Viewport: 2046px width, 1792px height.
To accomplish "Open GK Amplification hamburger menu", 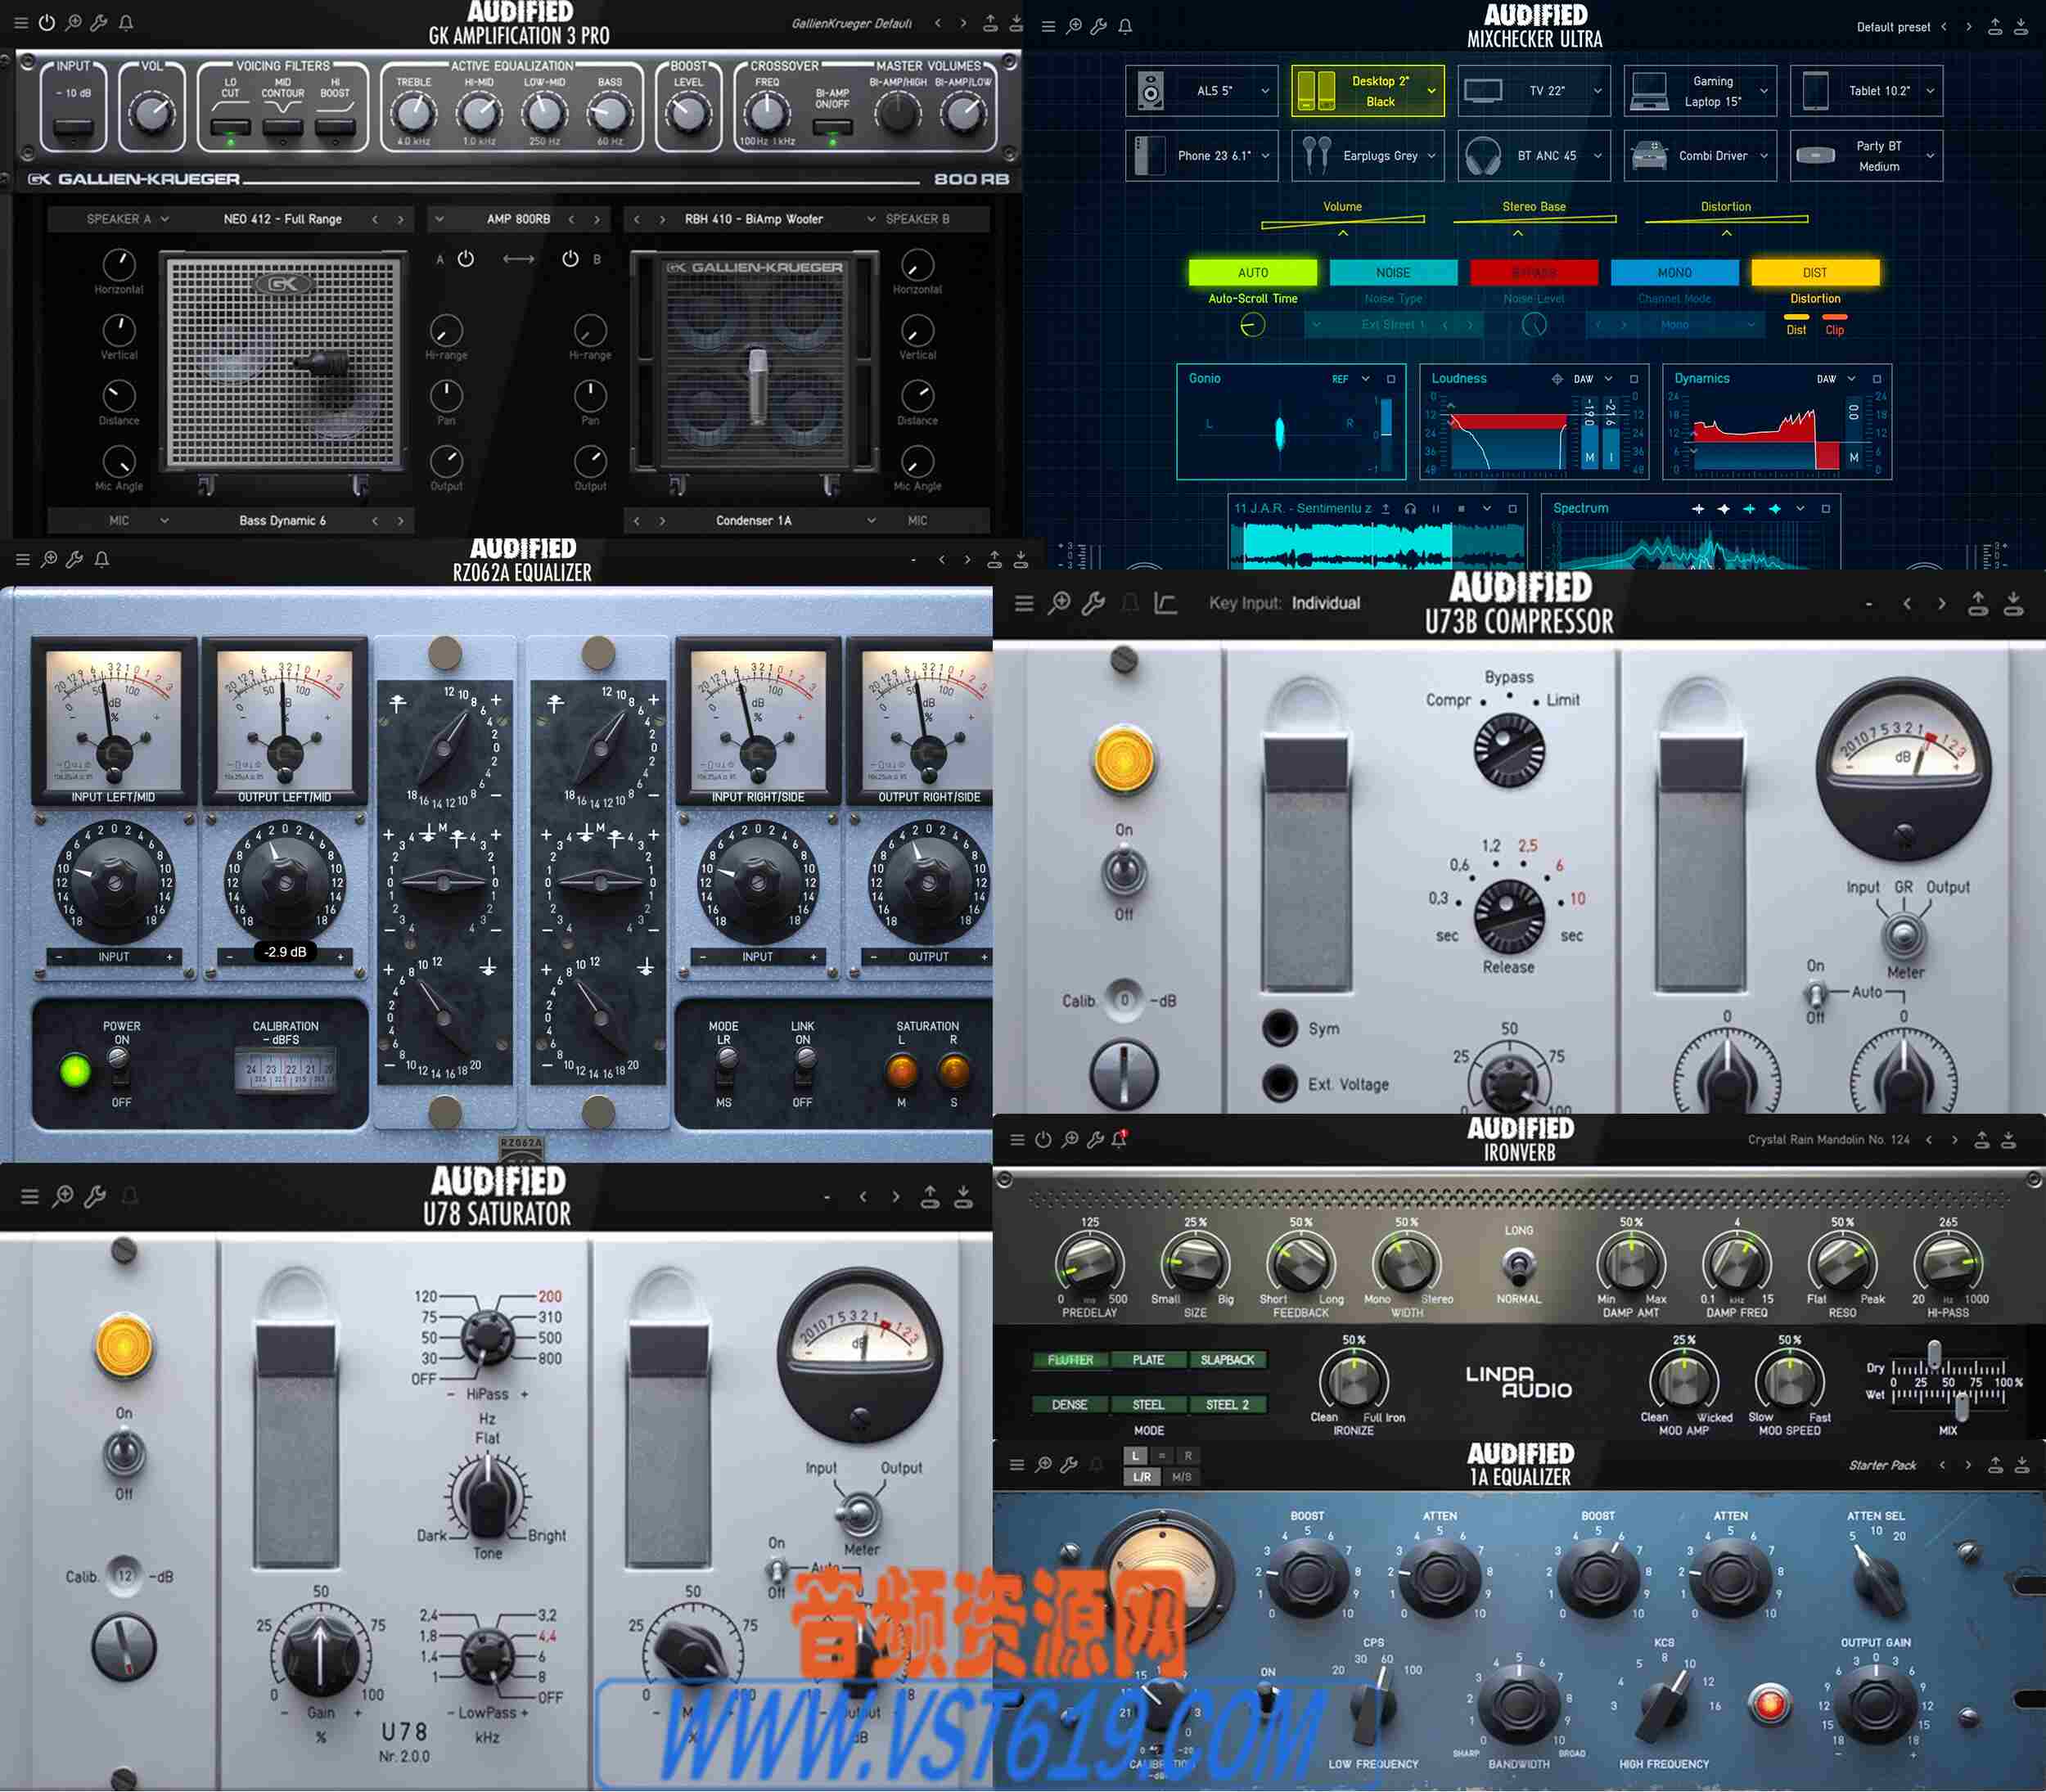I will [x=21, y=22].
